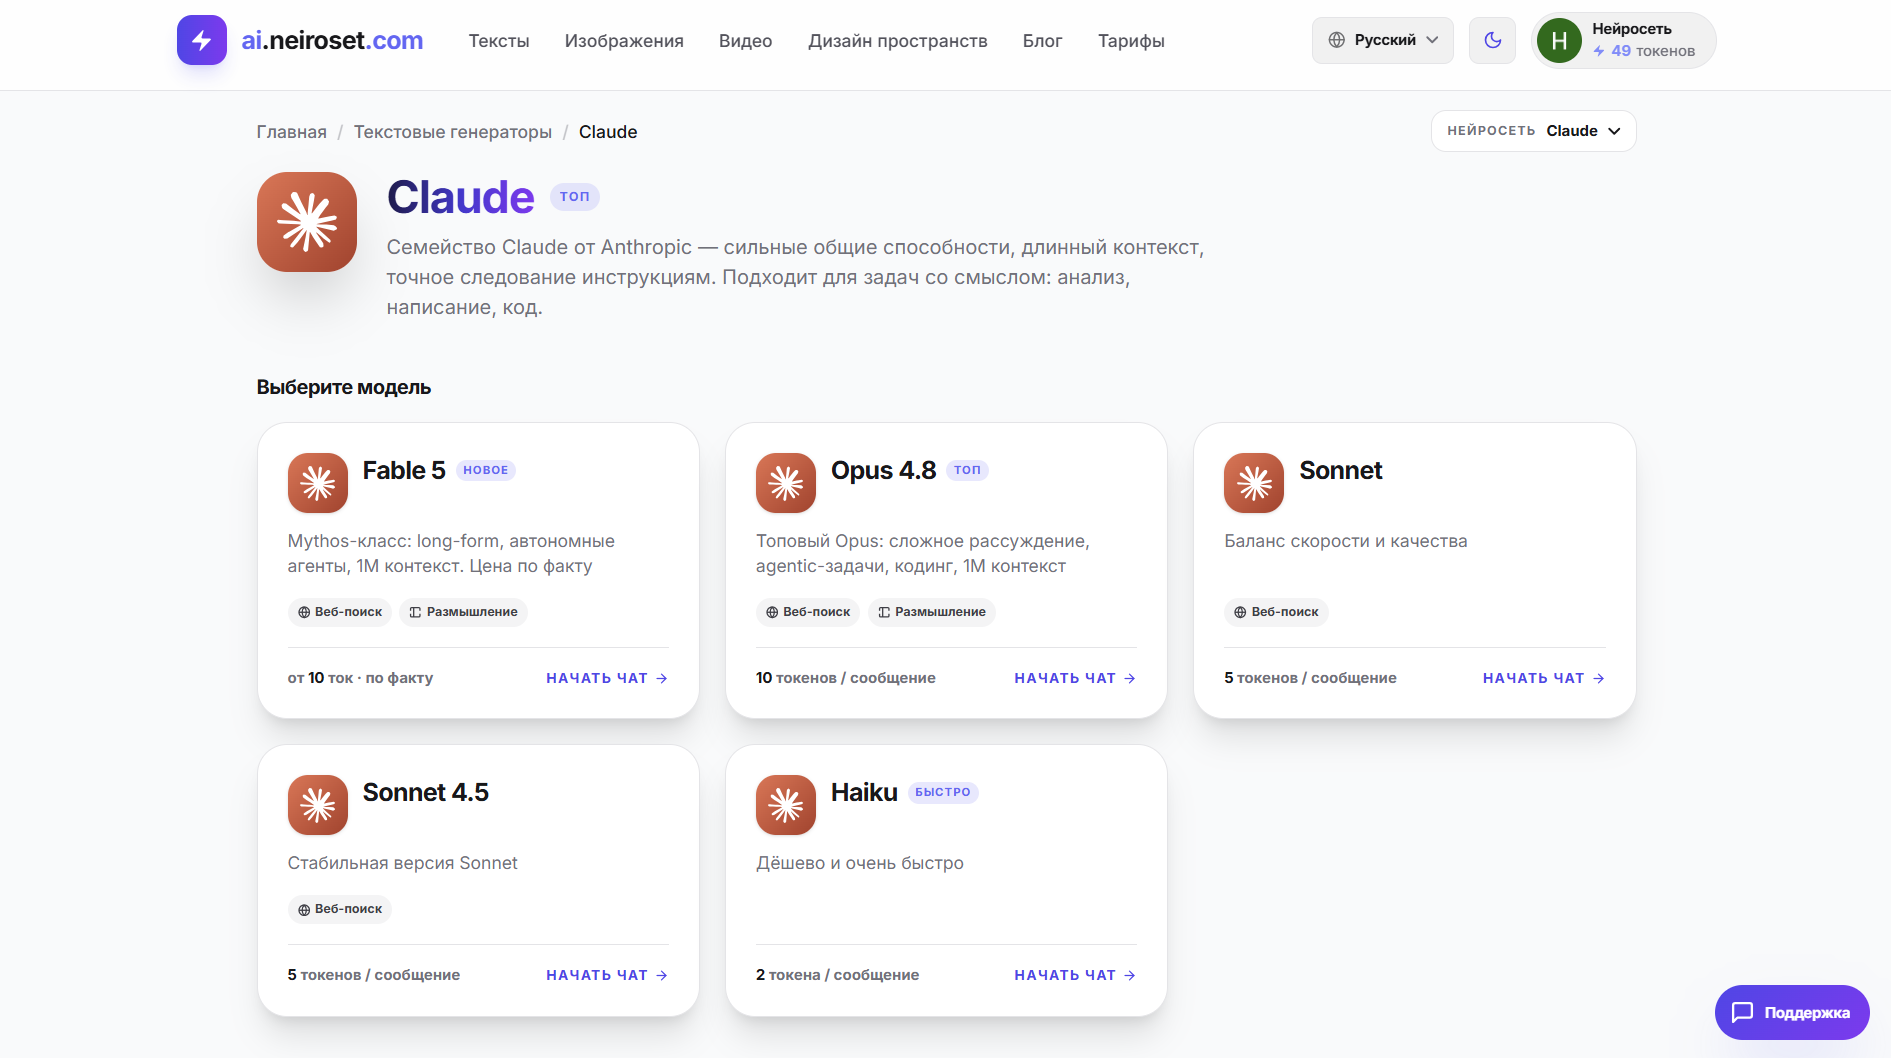
Task: Click the main Claude page heading
Action: (461, 197)
